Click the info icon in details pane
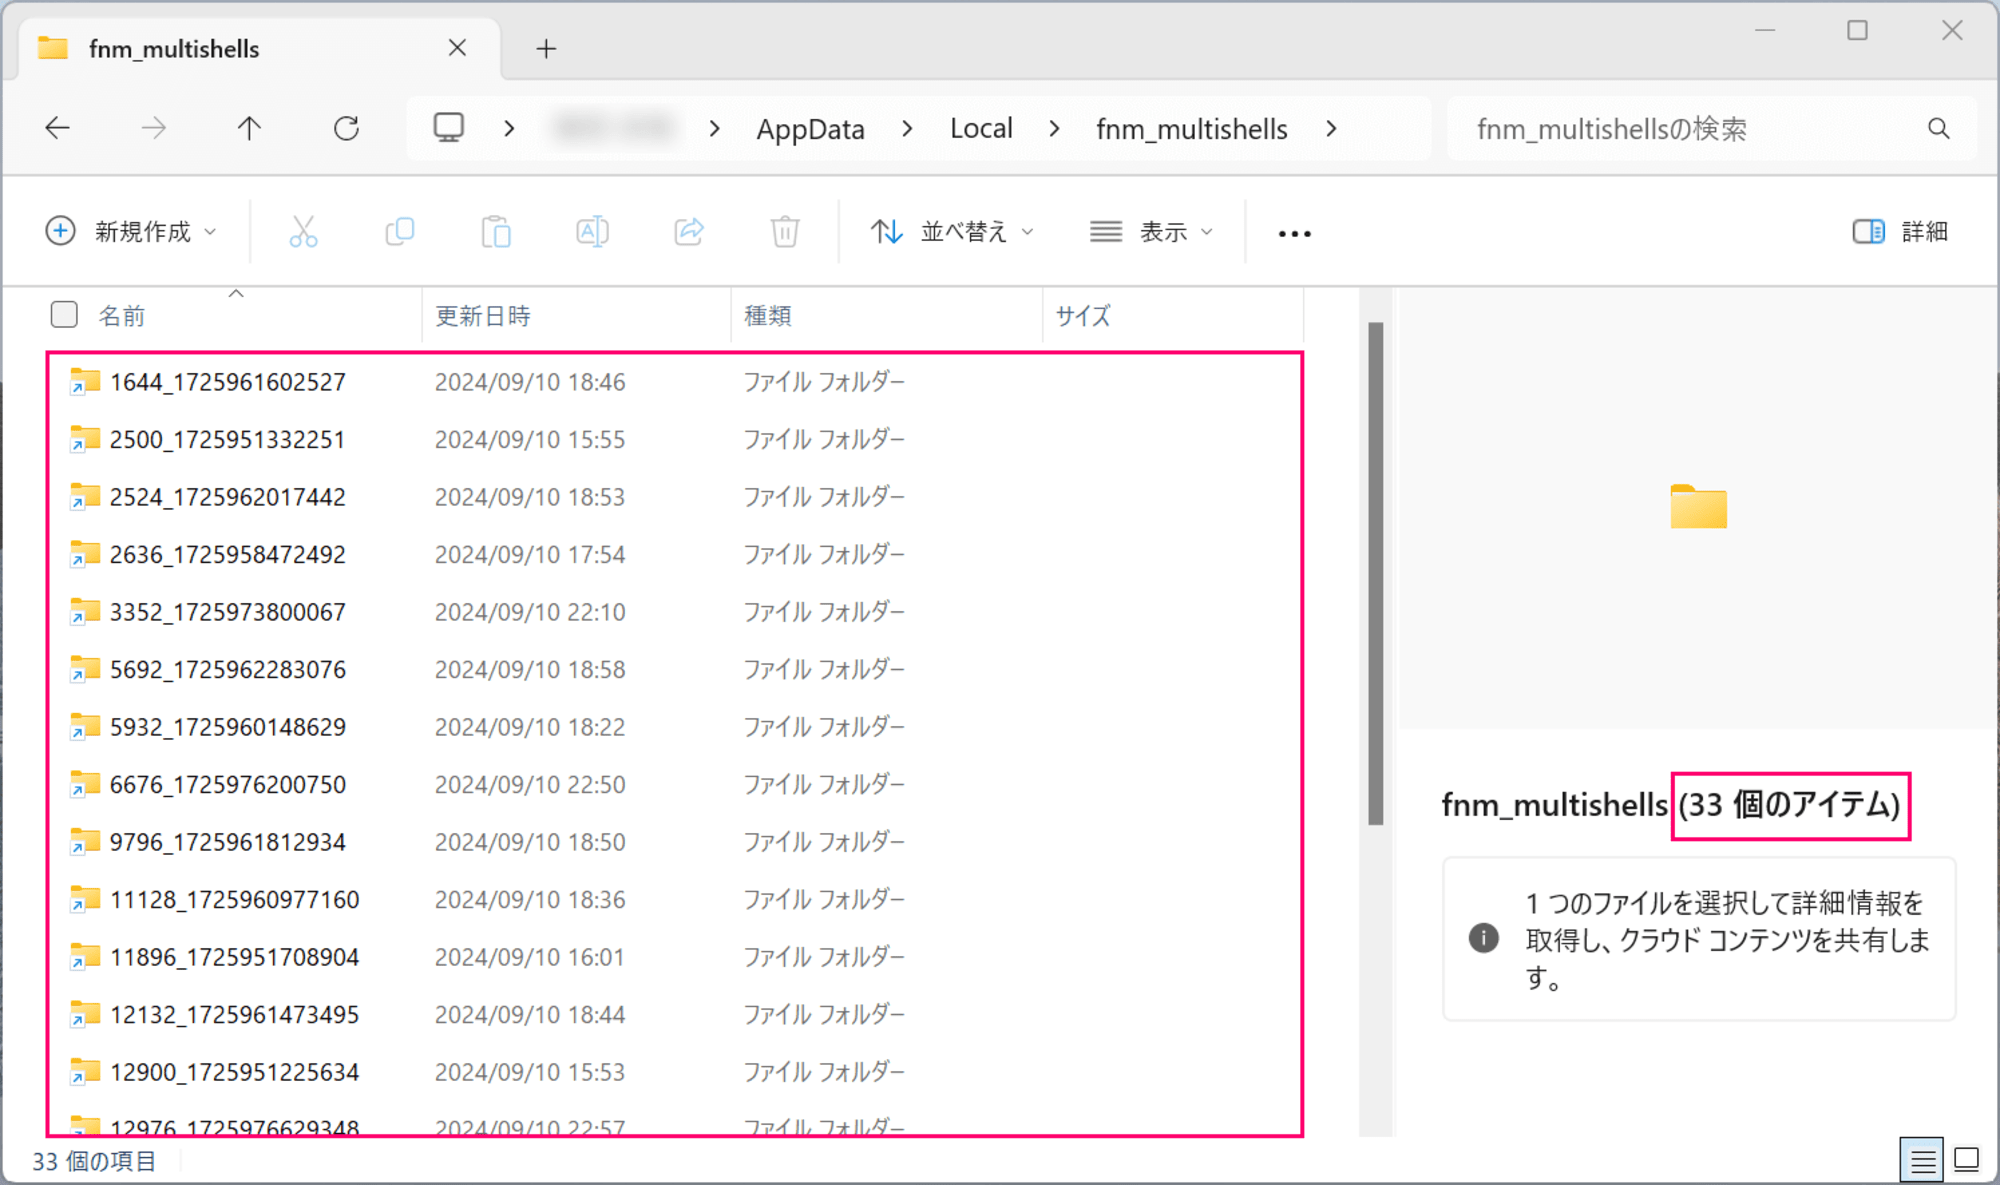This screenshot has width=2000, height=1185. [1483, 938]
